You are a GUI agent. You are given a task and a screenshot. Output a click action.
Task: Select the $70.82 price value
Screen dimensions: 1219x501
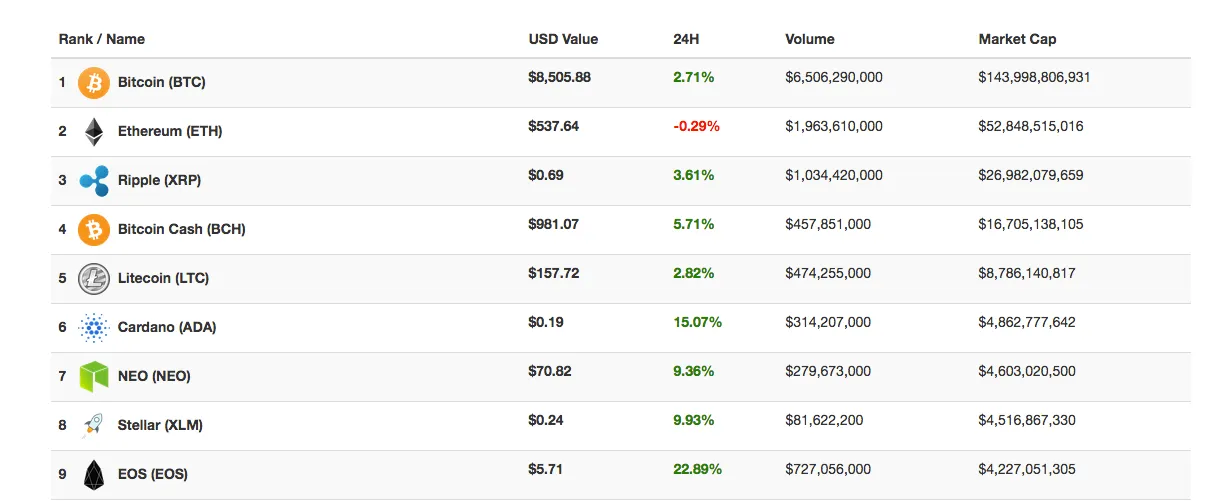click(x=550, y=371)
